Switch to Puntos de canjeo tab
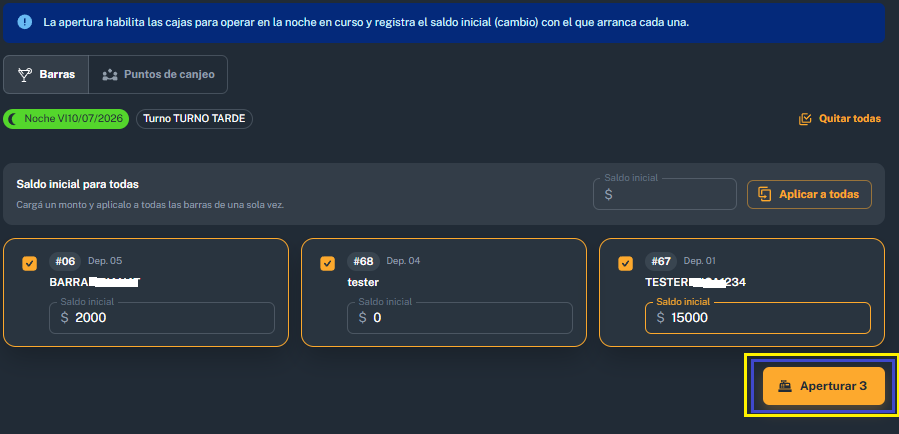 pos(158,75)
